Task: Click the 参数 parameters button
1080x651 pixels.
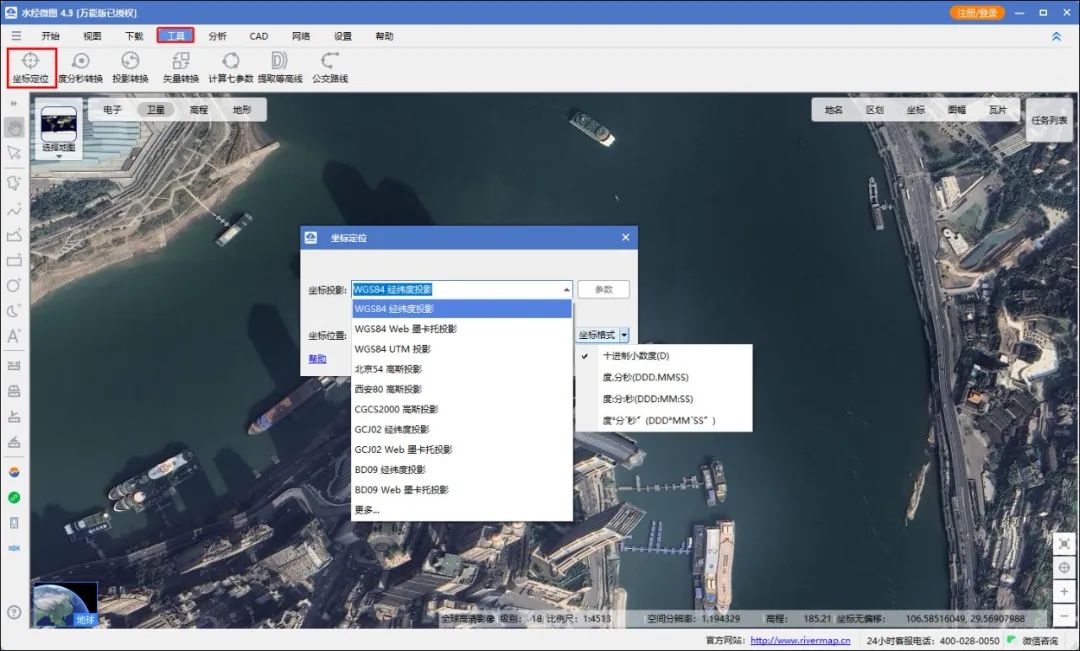Action: coord(604,289)
